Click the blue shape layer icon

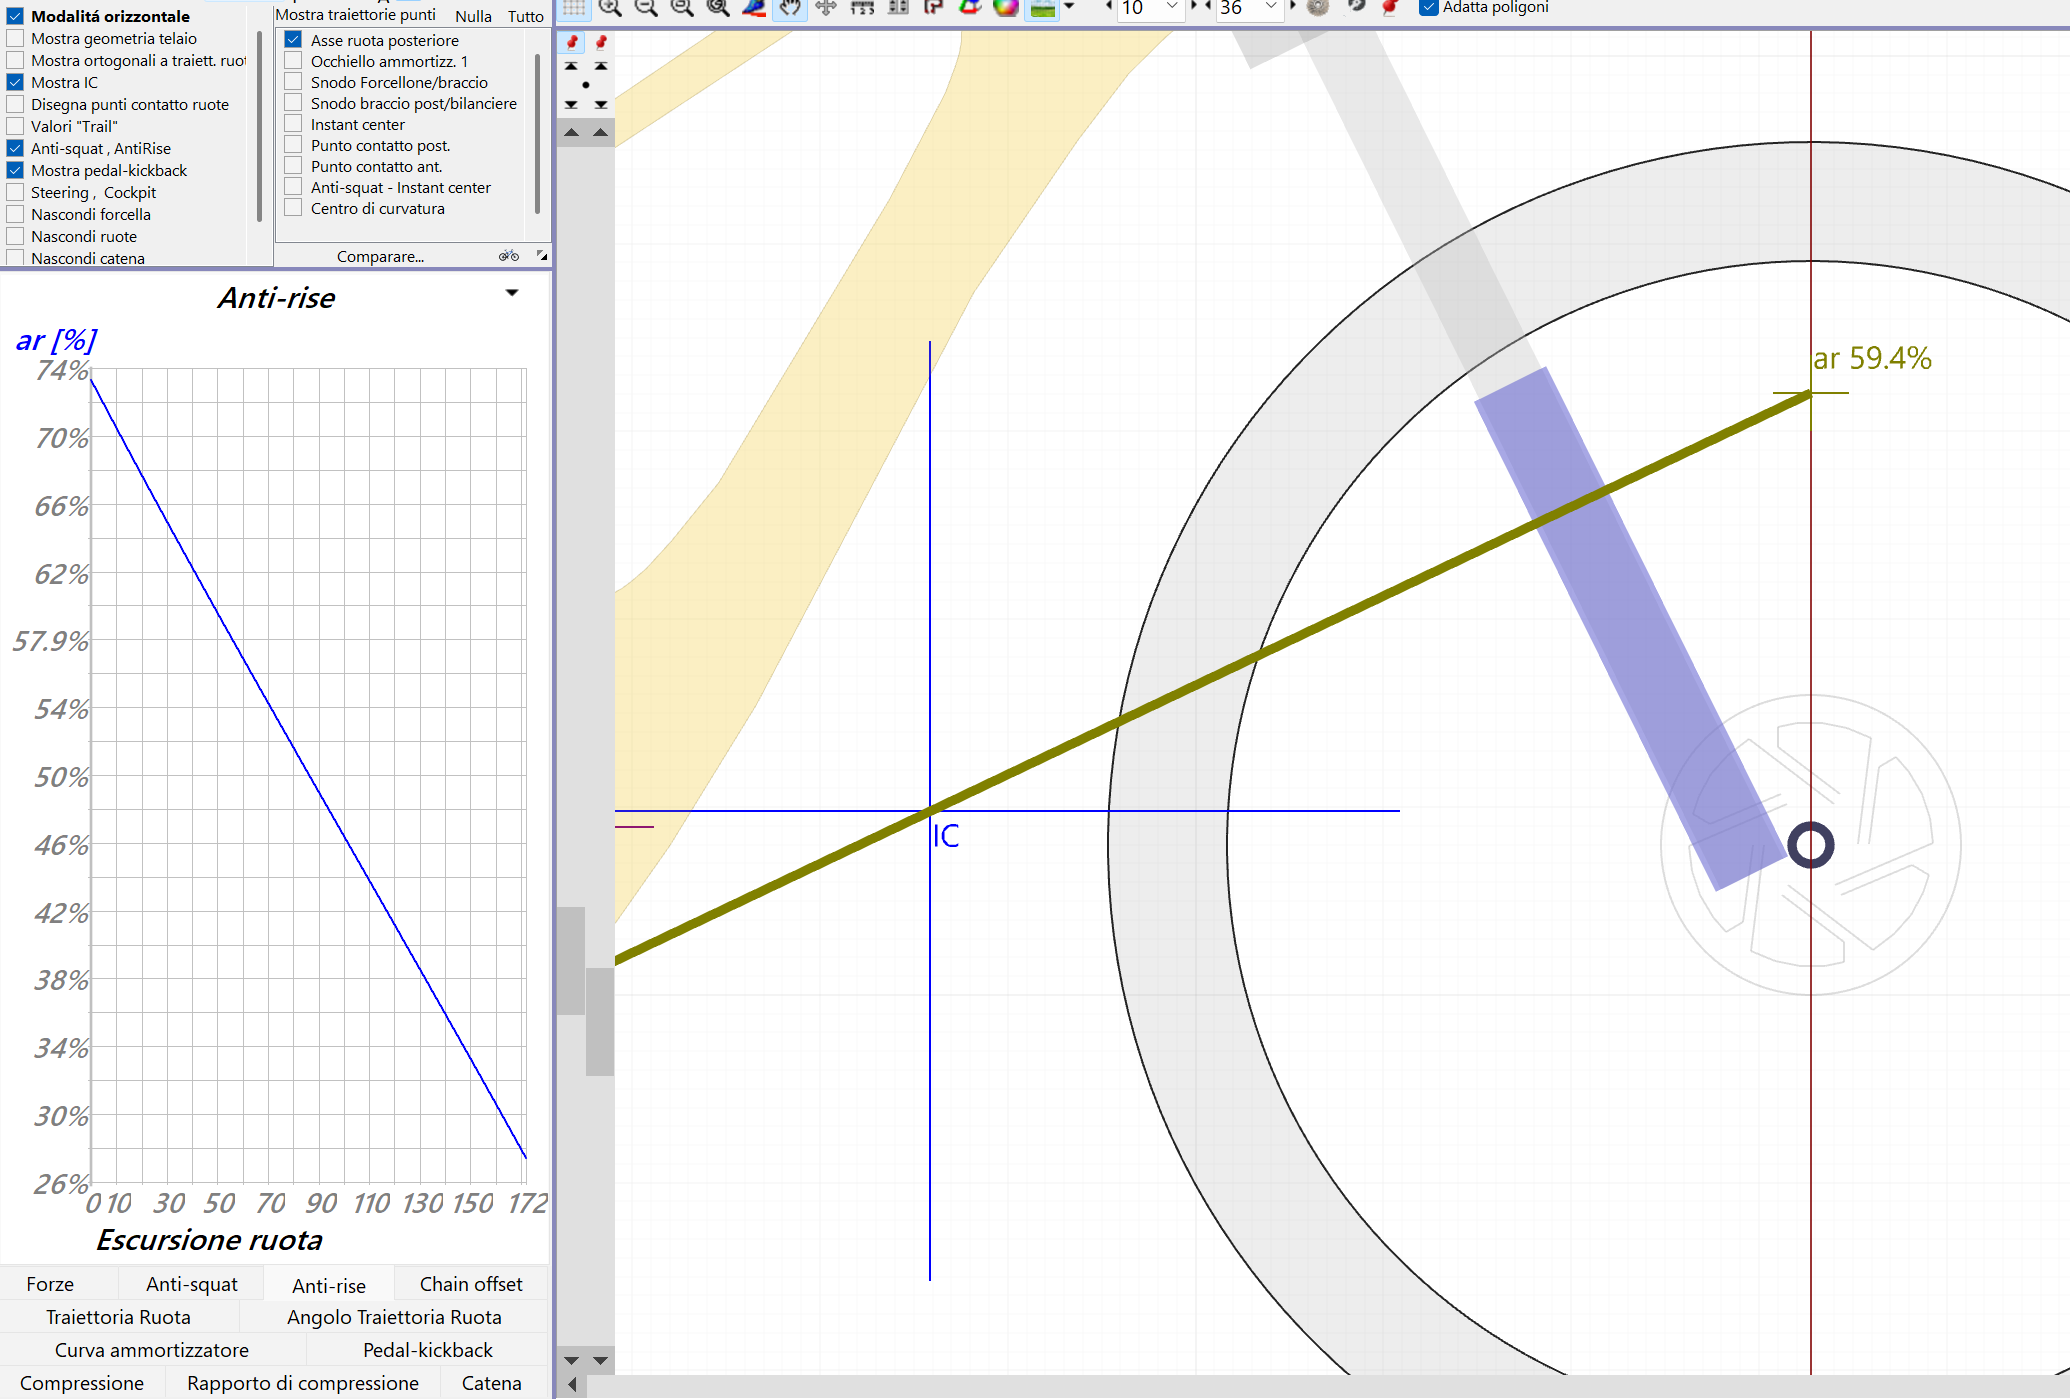(754, 7)
